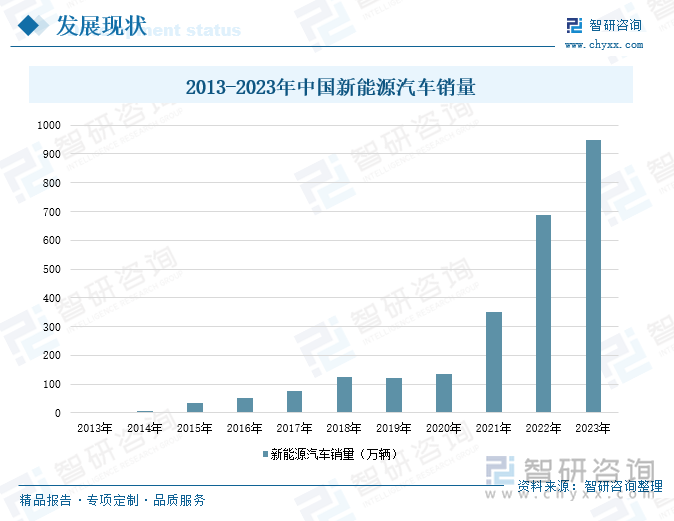Image resolution: width=674 pixels, height=521 pixels.
Task: Select the 2022年 bar in the chart
Action: click(544, 313)
